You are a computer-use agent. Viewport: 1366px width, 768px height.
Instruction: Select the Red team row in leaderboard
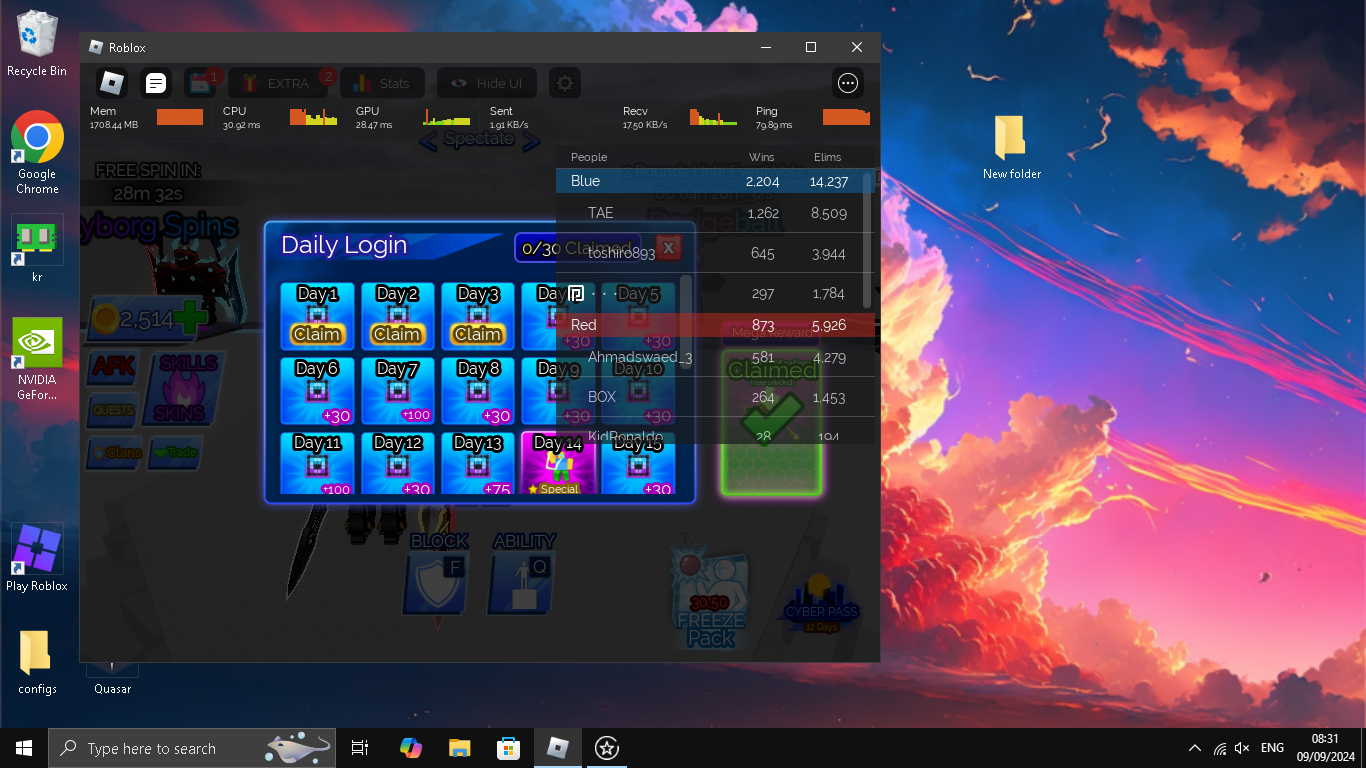[716, 325]
